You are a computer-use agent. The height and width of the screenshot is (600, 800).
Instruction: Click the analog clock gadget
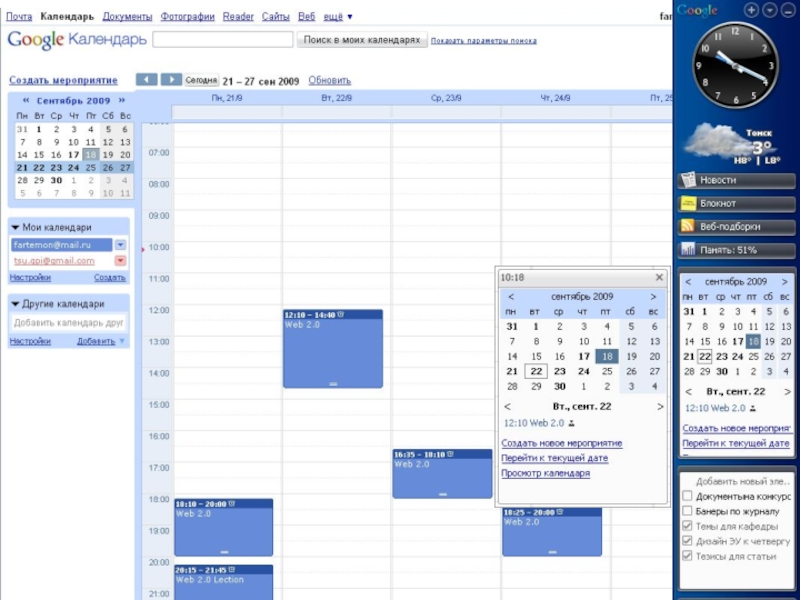(735, 65)
